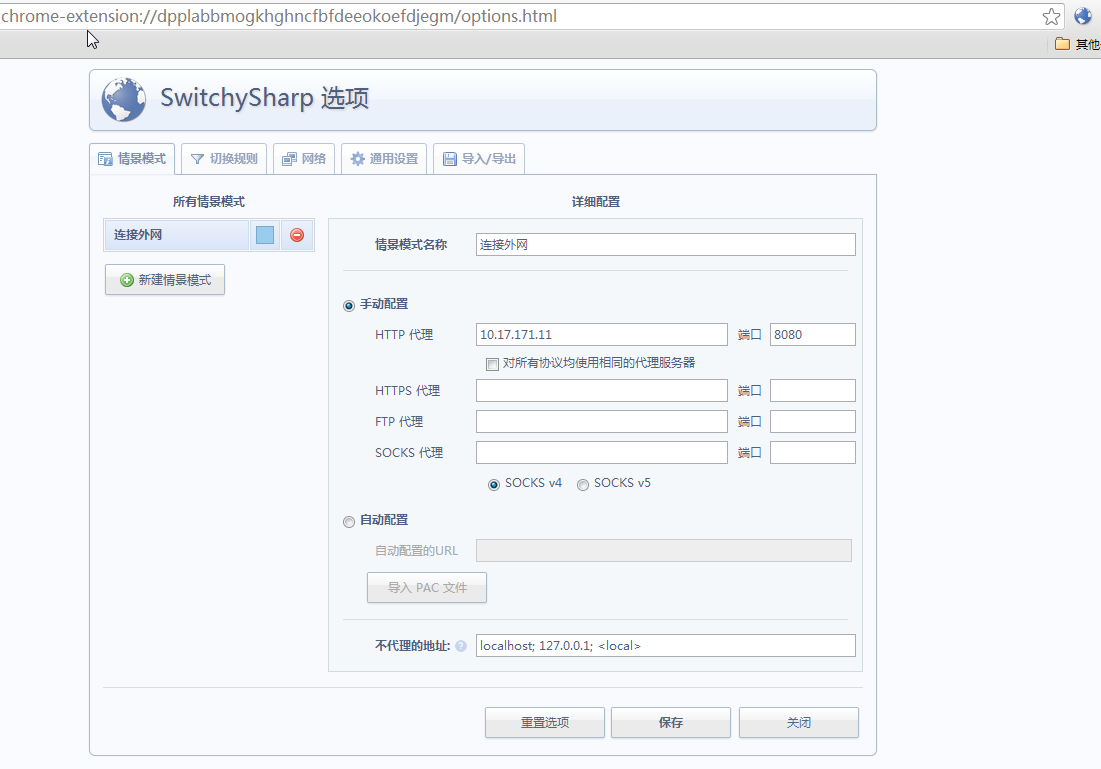
Task: Open the 导入/导出 tab
Action: point(479,159)
